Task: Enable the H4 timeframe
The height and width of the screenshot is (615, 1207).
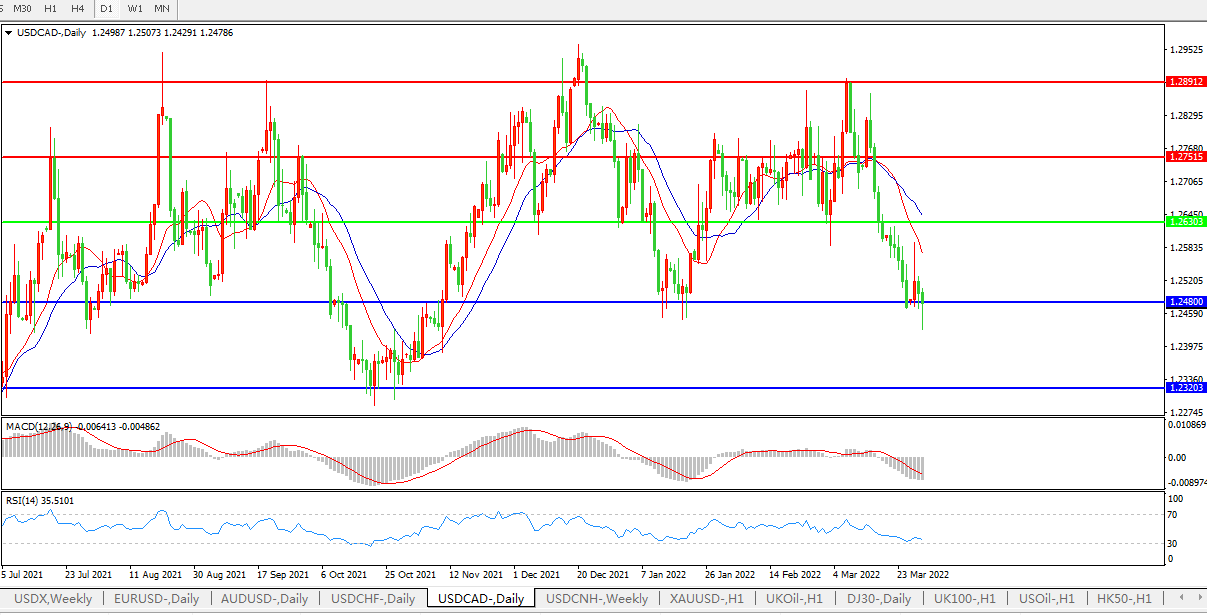Action: click(x=77, y=9)
